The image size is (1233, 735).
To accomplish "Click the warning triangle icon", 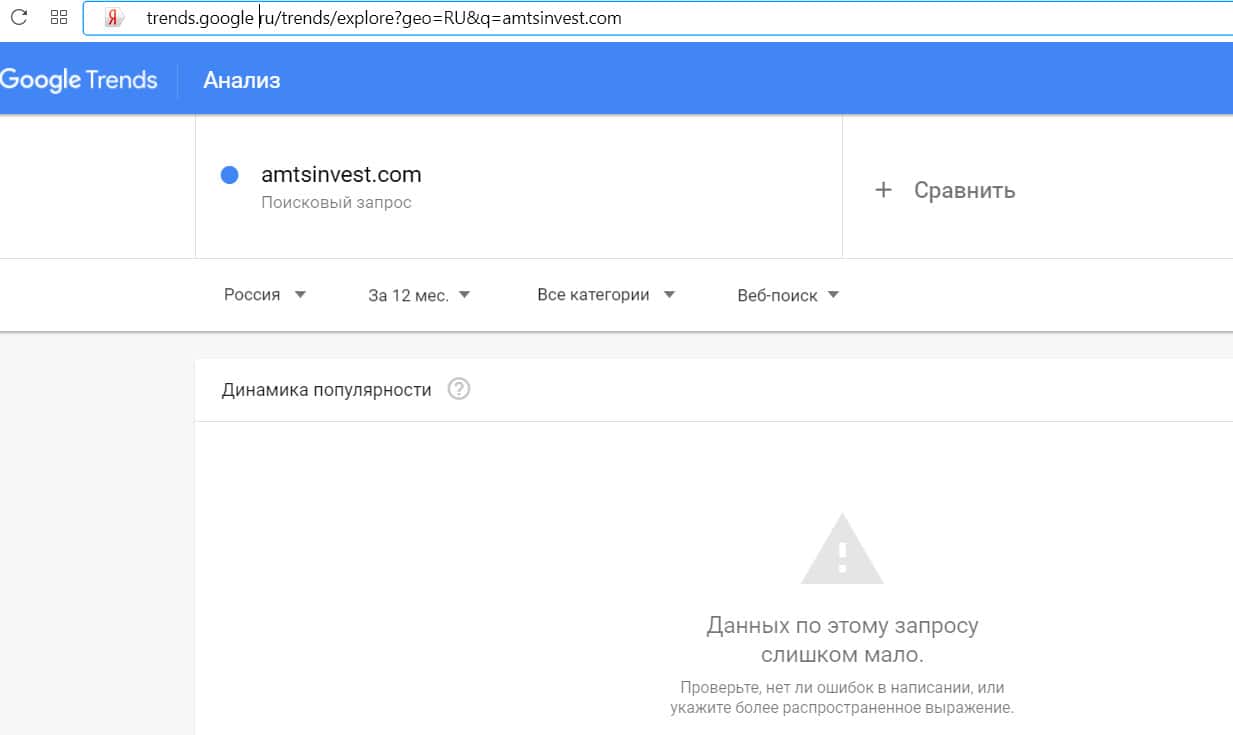I will [842, 550].
